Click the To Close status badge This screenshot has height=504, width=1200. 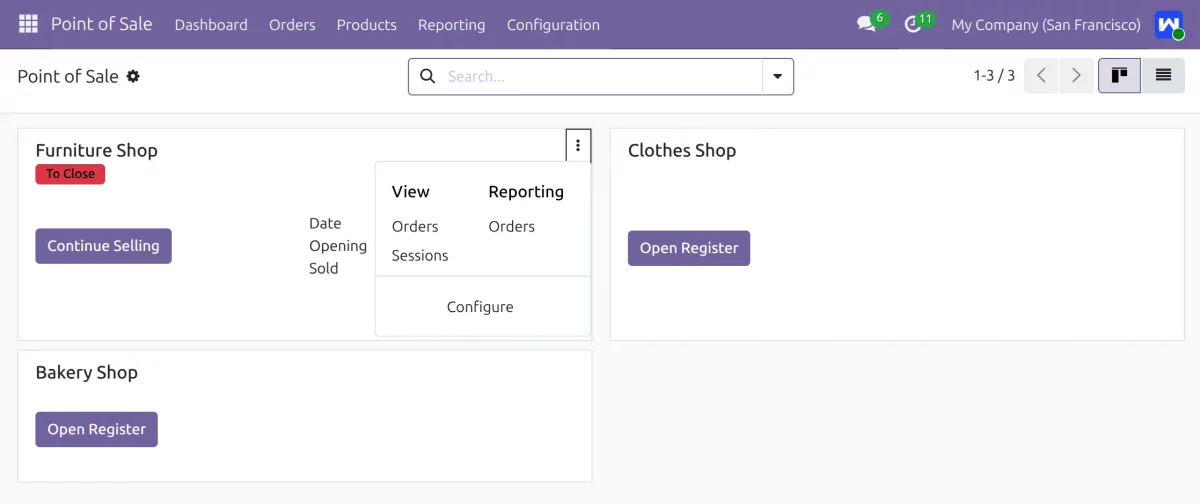pyautogui.click(x=70, y=174)
